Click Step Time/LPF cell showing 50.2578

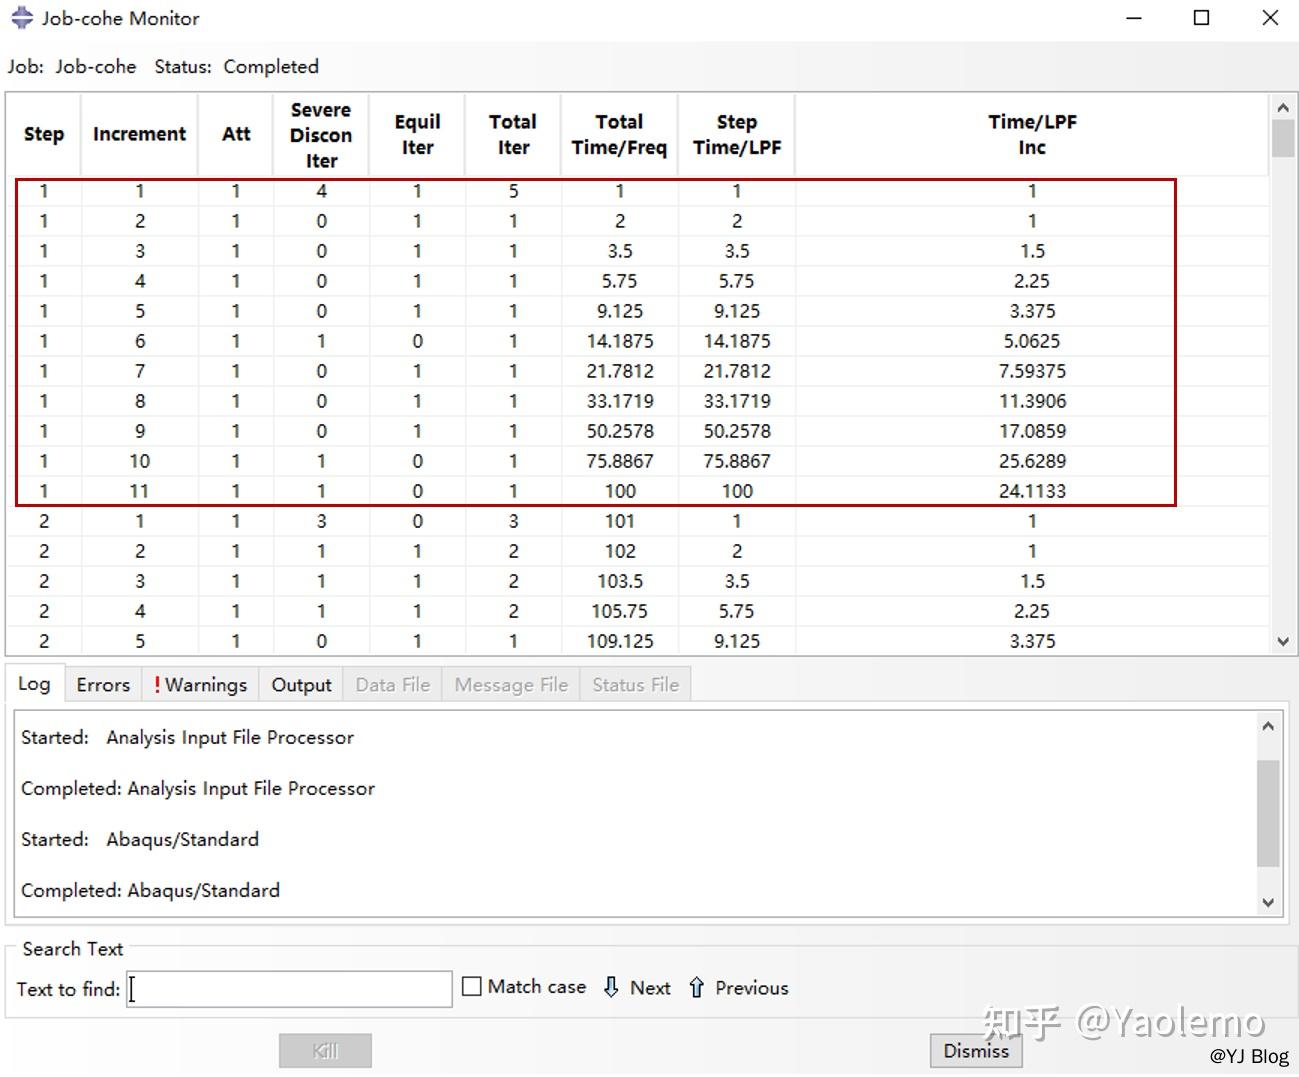coord(737,431)
